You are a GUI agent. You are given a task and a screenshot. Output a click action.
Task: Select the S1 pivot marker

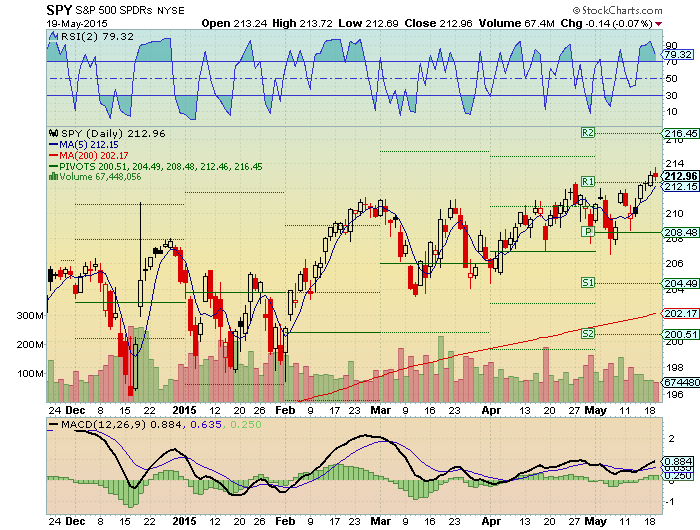588,282
